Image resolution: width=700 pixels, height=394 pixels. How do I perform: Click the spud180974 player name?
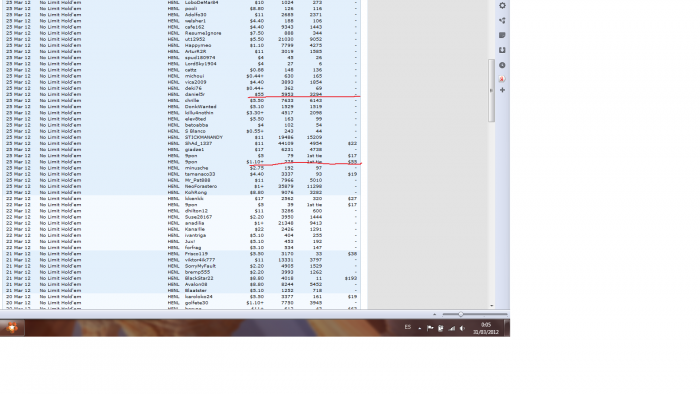click(200, 58)
